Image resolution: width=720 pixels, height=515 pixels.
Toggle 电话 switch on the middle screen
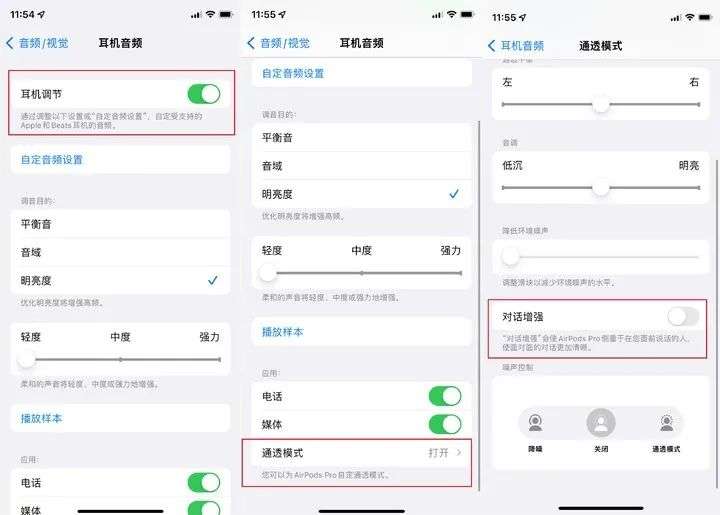(x=445, y=396)
